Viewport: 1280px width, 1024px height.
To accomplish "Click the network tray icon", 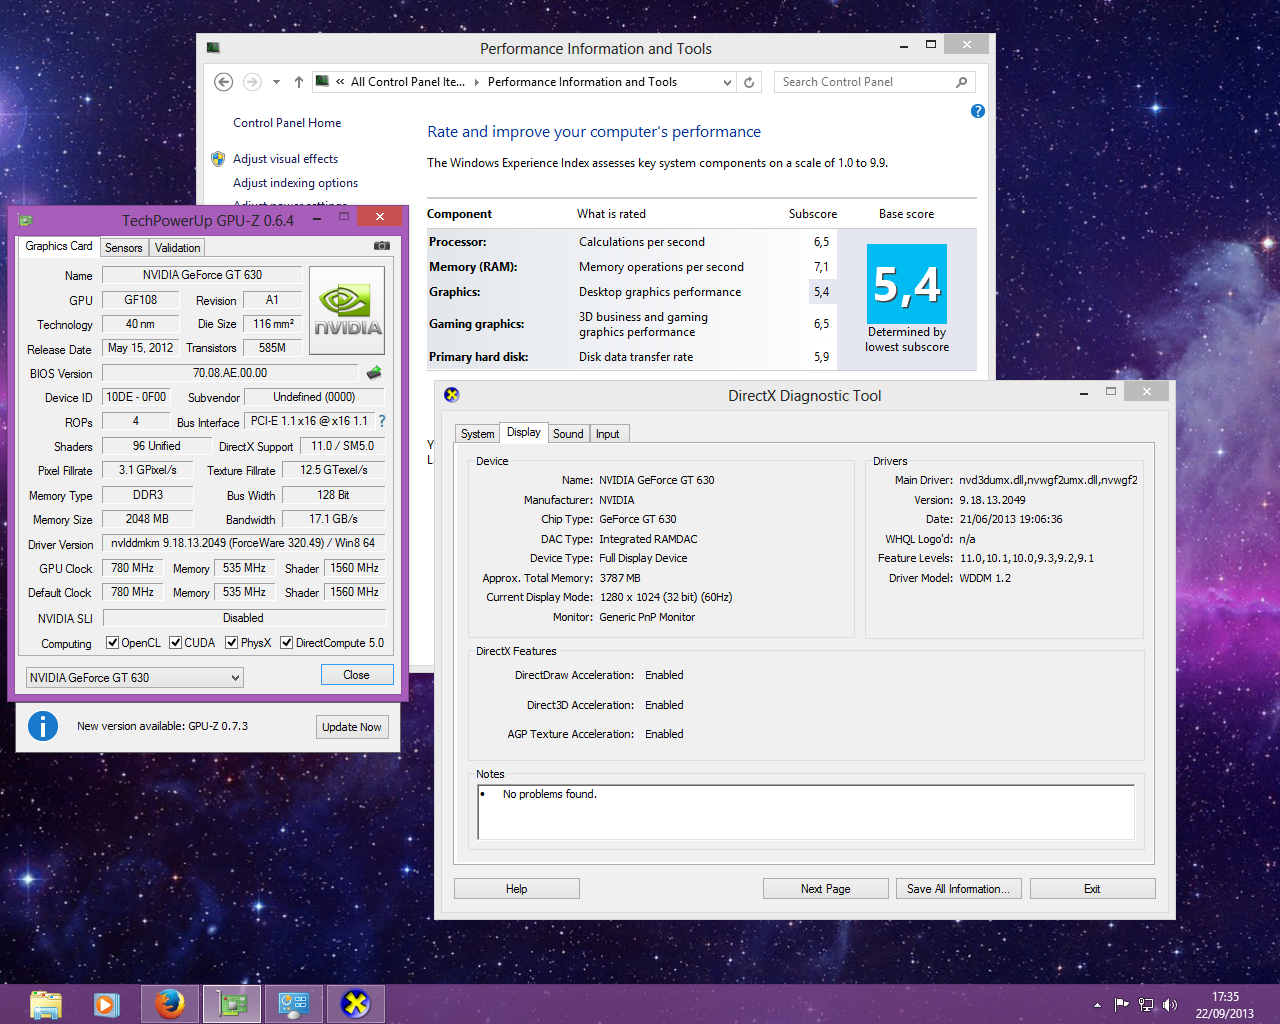I will (x=1146, y=1005).
